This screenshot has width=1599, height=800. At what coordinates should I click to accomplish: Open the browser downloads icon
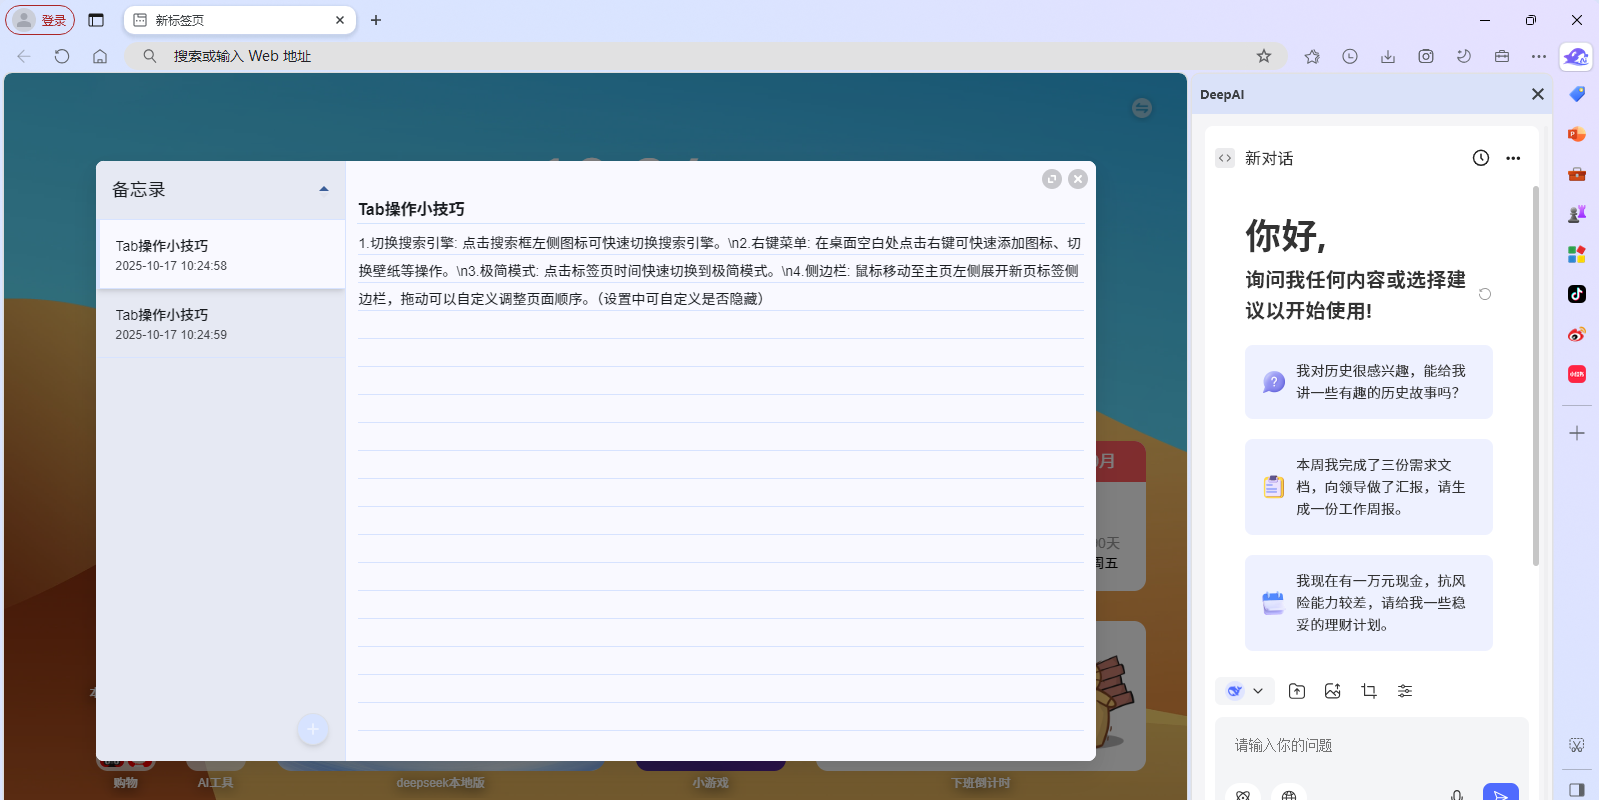(1388, 56)
